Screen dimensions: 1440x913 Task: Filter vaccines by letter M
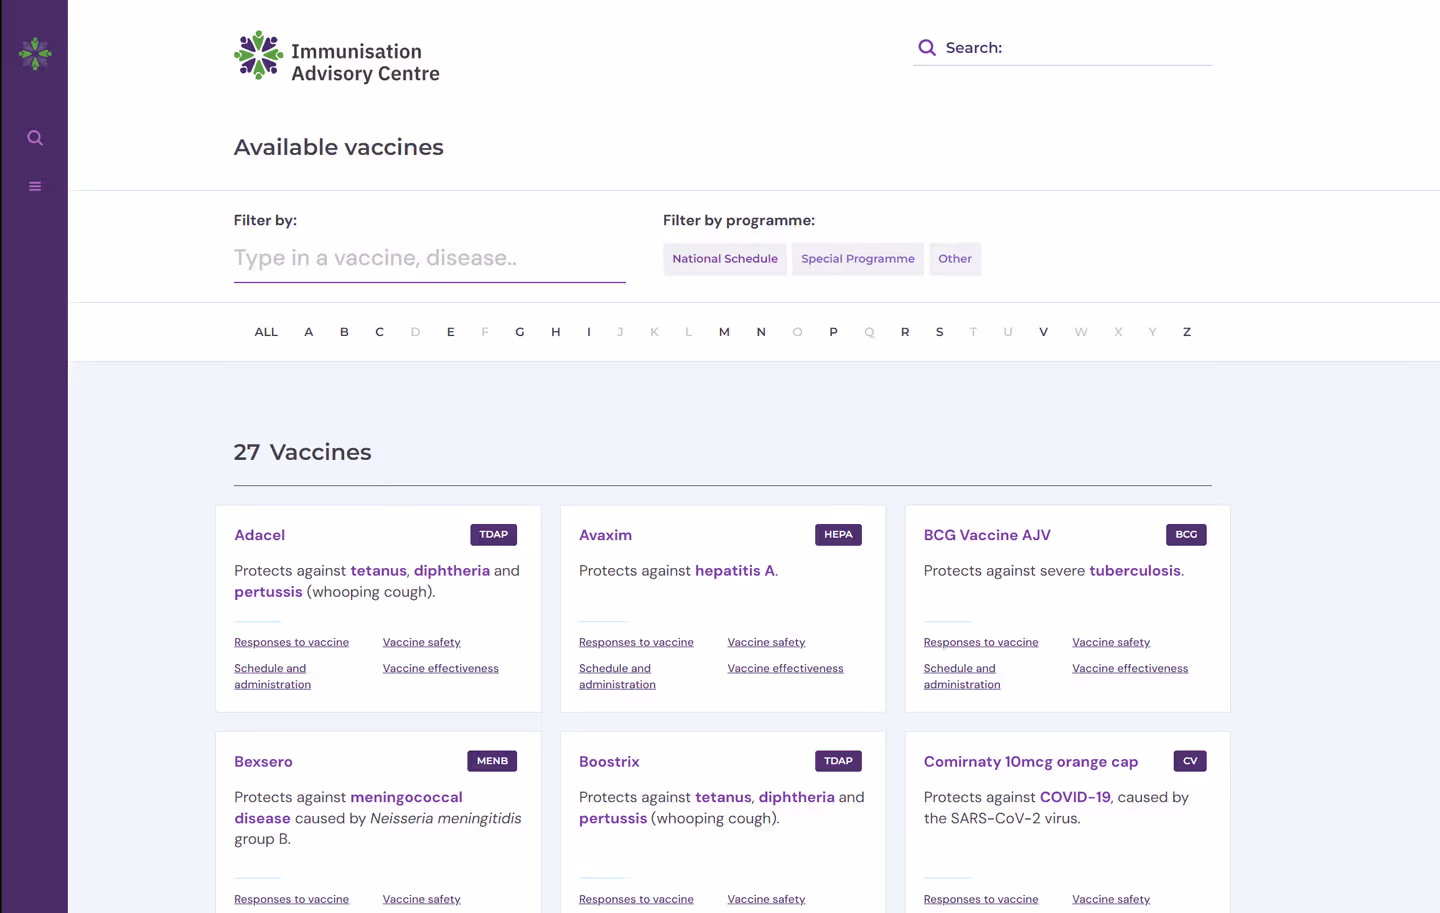click(724, 332)
